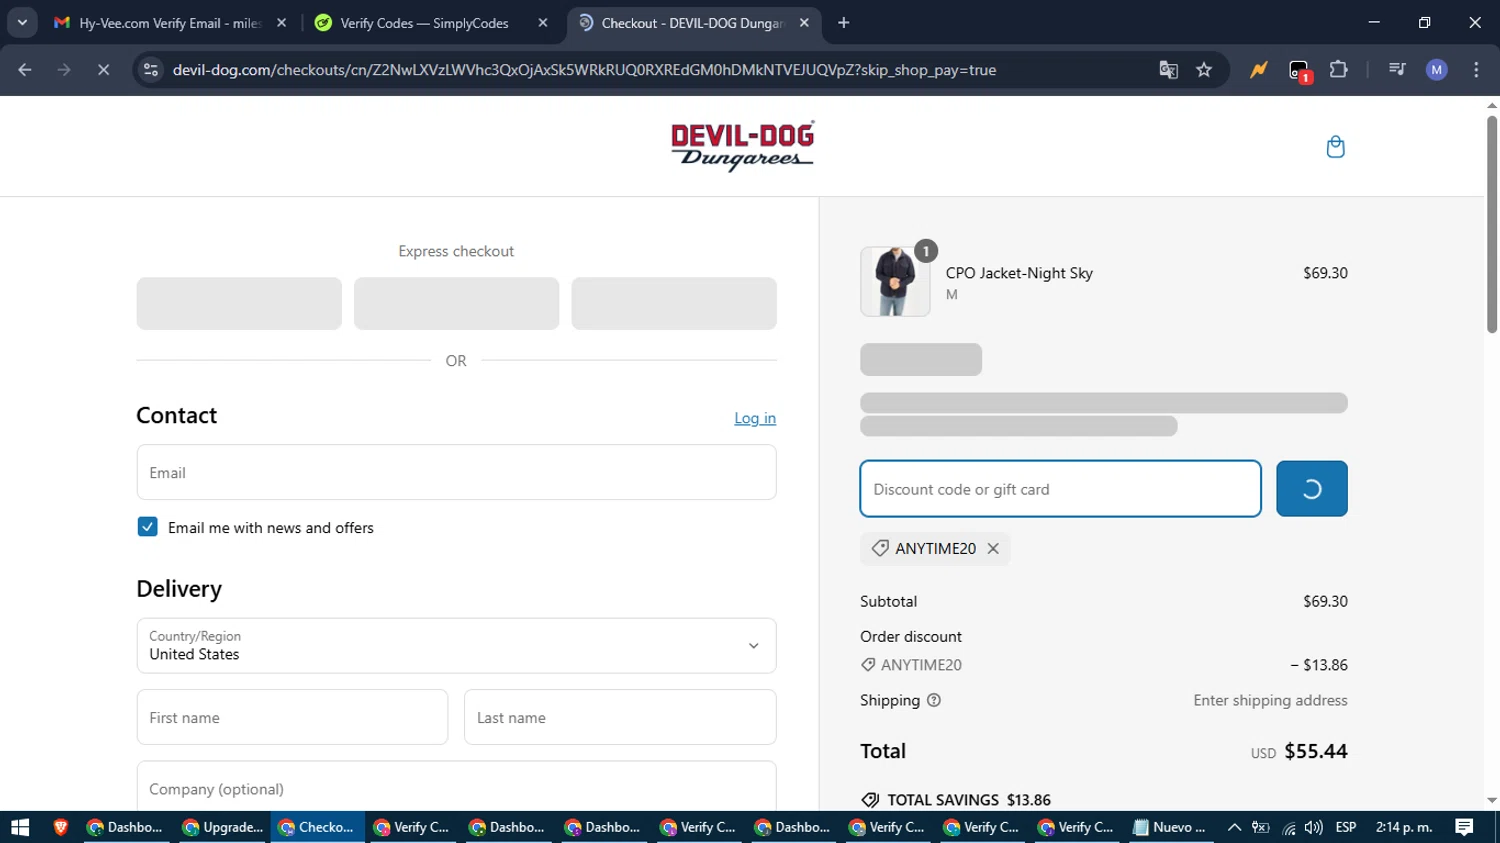Open the Brave browser taskbar icon
The height and width of the screenshot is (843, 1500).
tap(61, 827)
